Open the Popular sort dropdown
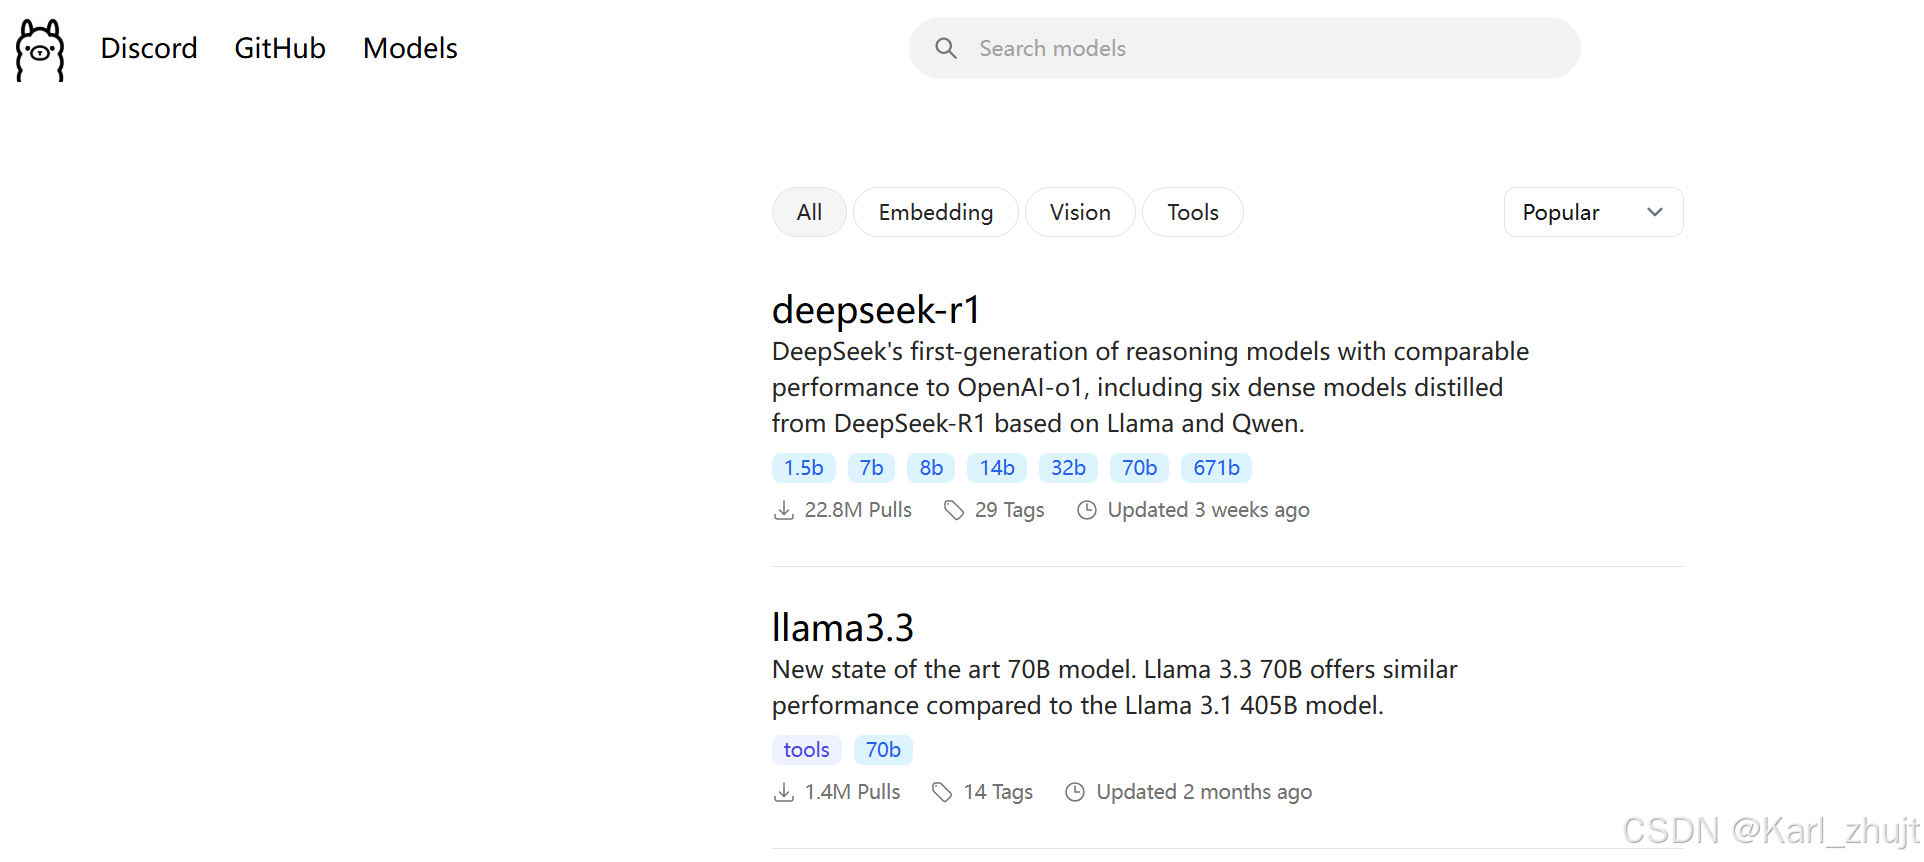Image resolution: width=1924 pixels, height=862 pixels. click(x=1593, y=212)
